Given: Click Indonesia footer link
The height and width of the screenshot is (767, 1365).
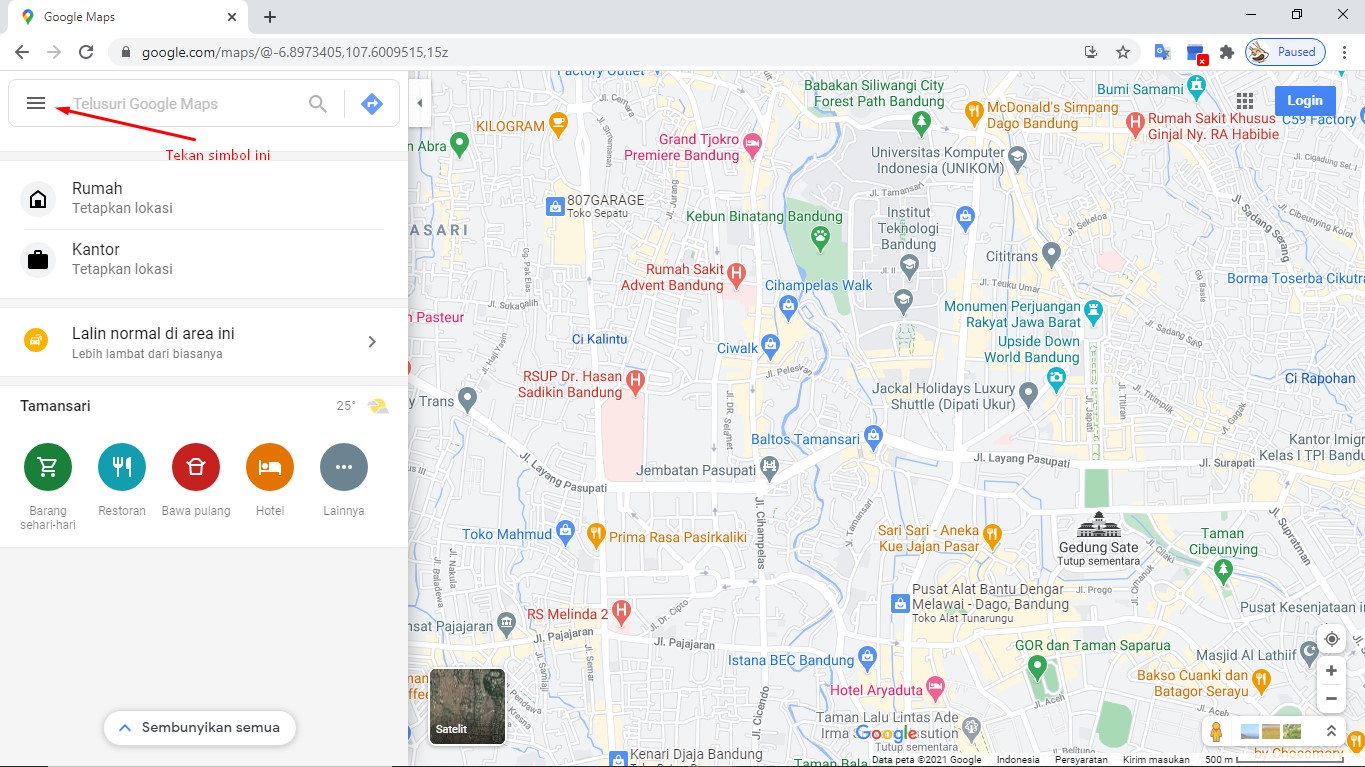Looking at the screenshot, I should click(1018, 760).
